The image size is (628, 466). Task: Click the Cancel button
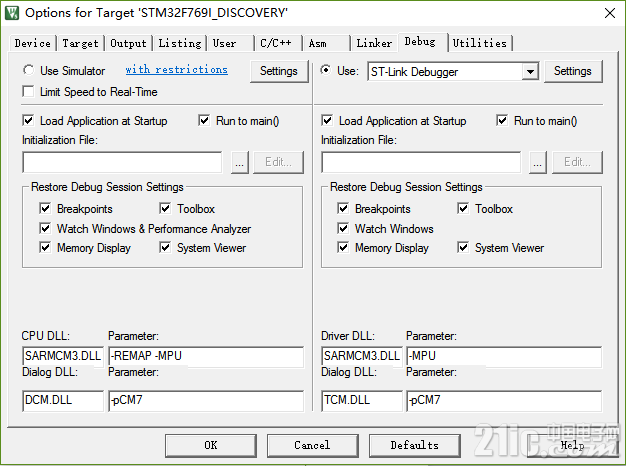click(x=312, y=446)
